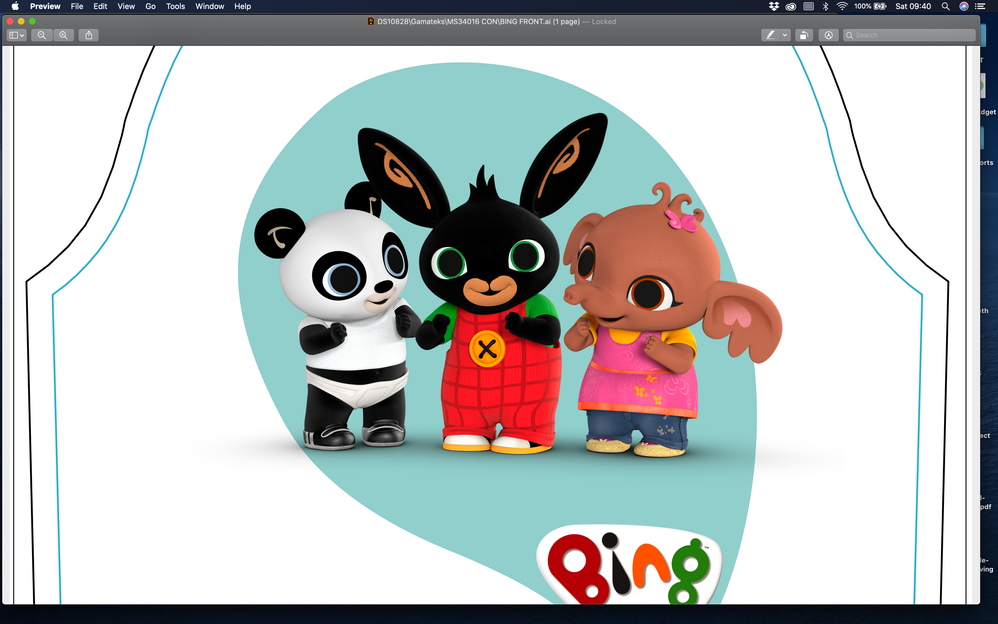The height and width of the screenshot is (624, 998).
Task: Open the Go menu
Action: tap(151, 6)
